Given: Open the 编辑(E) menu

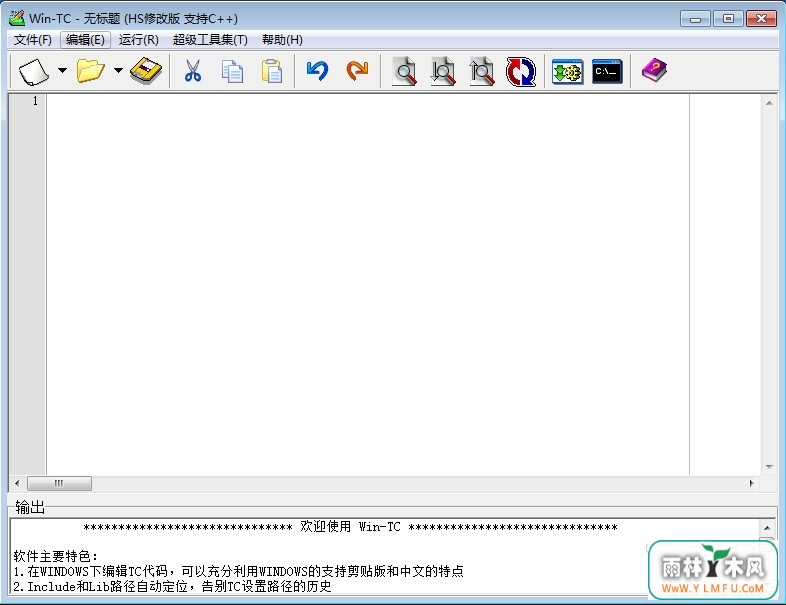Looking at the screenshot, I should [x=85, y=40].
